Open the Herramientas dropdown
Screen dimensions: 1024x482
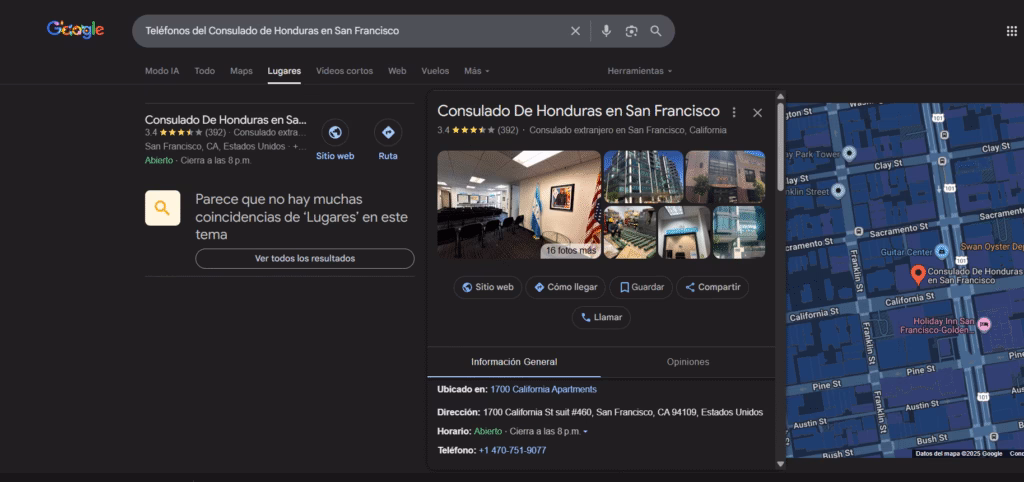coord(639,71)
